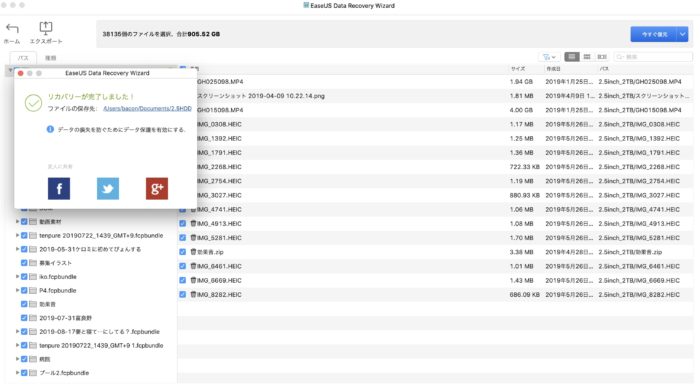700x392 pixels.
Task: Click trash icon beside IMG_5281.HEIC
Action: (193, 238)
